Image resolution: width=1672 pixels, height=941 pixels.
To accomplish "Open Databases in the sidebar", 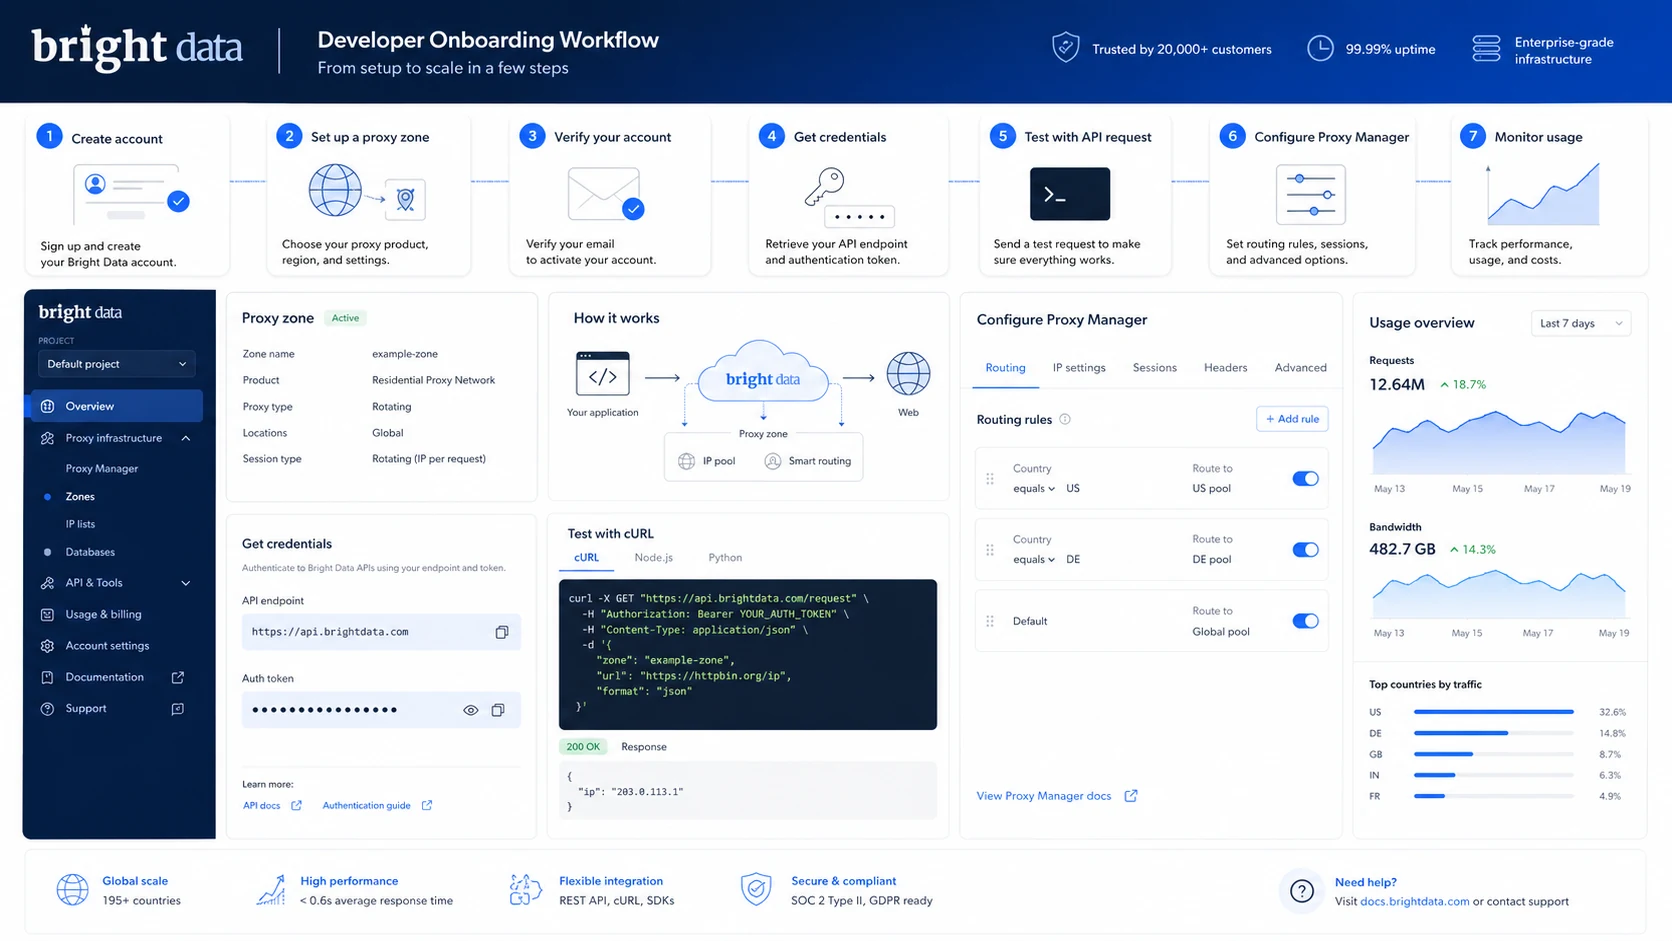I will pos(90,552).
